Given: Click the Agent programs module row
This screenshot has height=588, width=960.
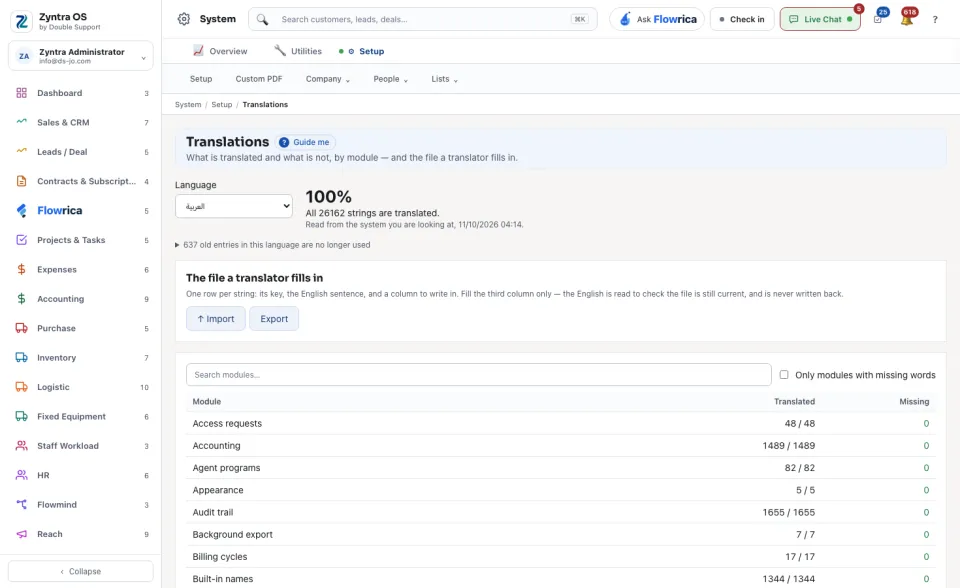Looking at the screenshot, I should (x=561, y=467).
